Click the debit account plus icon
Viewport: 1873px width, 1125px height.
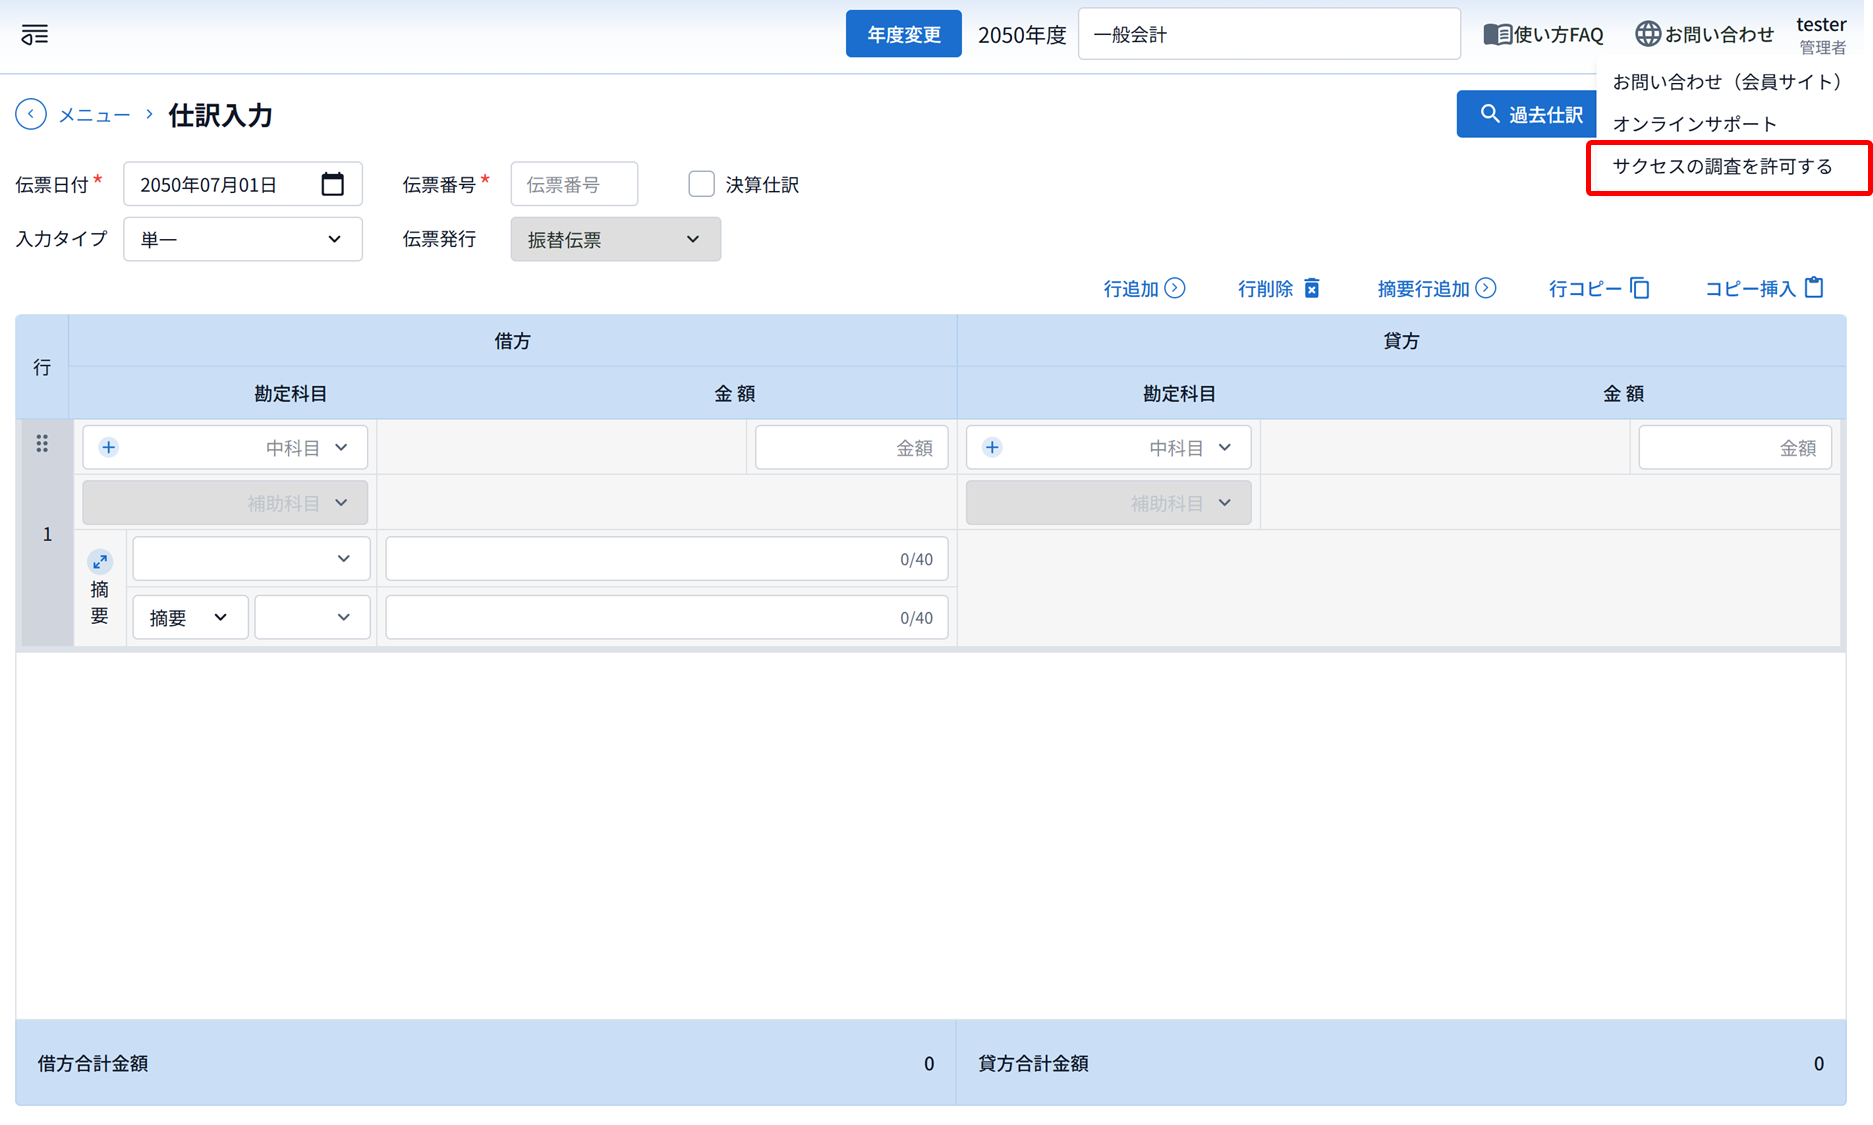coord(109,447)
